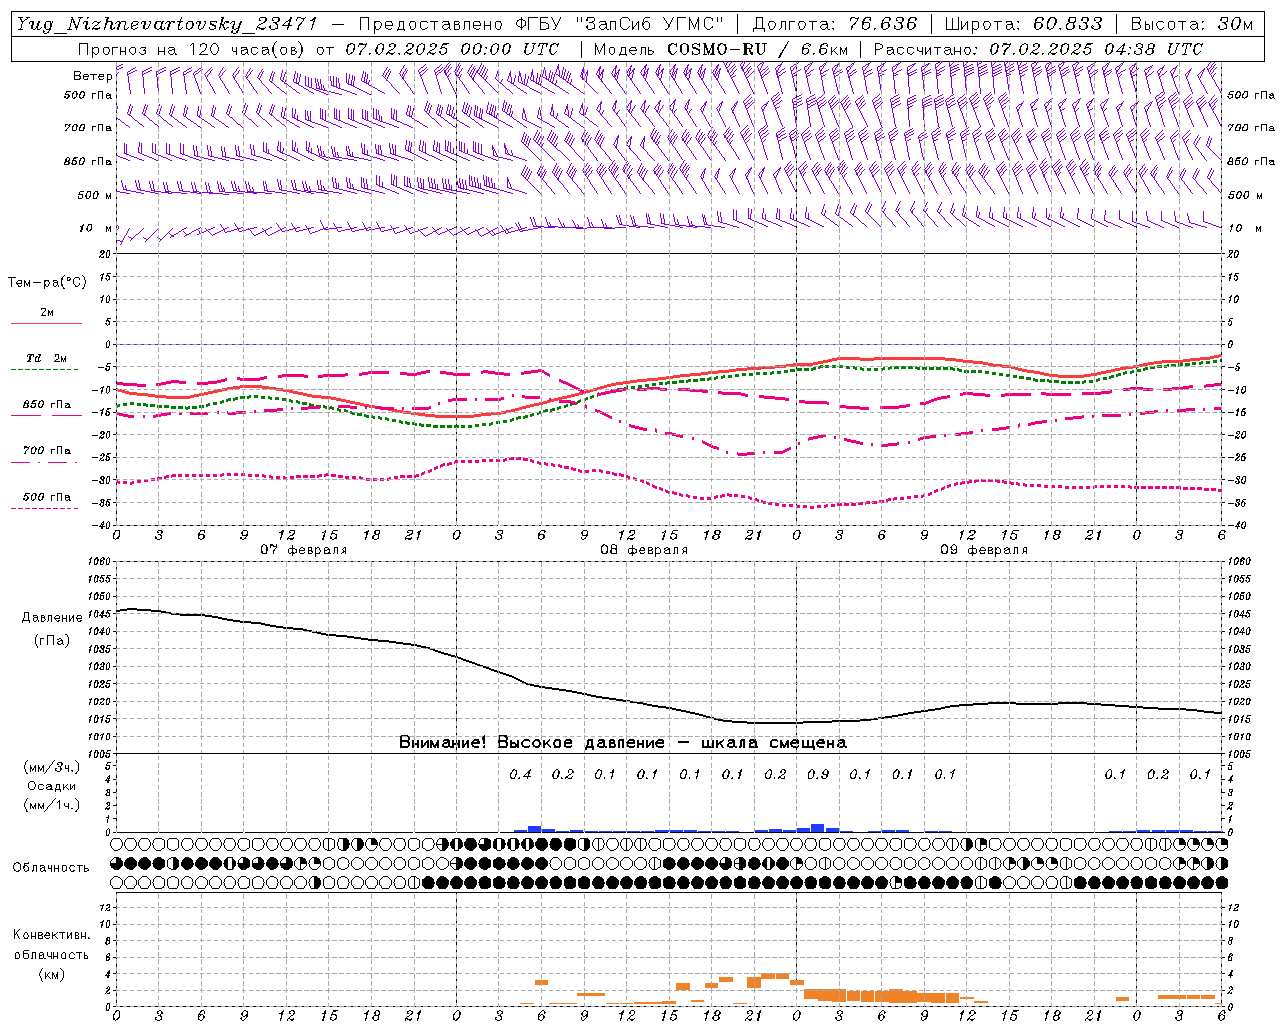Screen dimensions: 1280x1024
Task: Click the Осадки precipitation label
Action: point(52,786)
